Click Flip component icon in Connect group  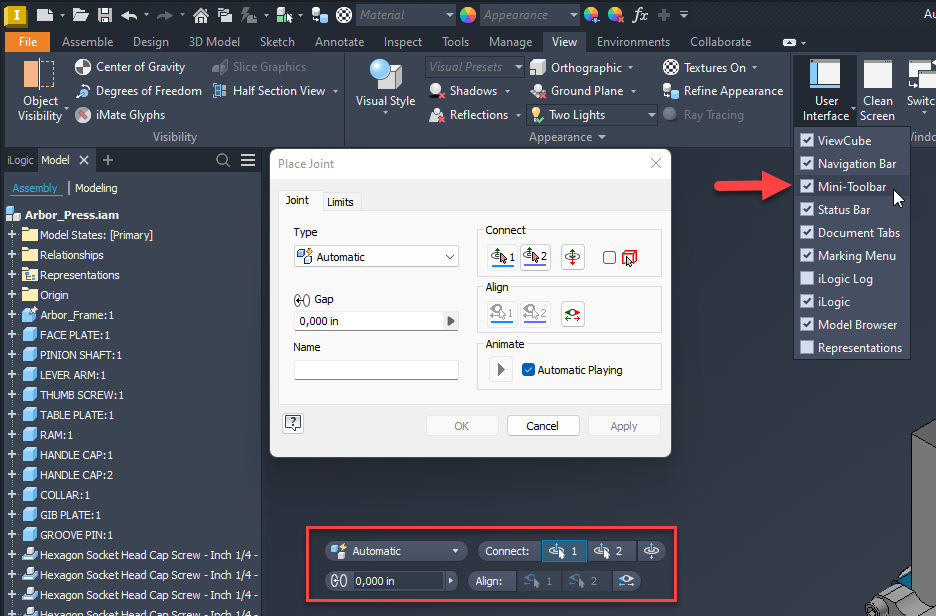click(572, 257)
